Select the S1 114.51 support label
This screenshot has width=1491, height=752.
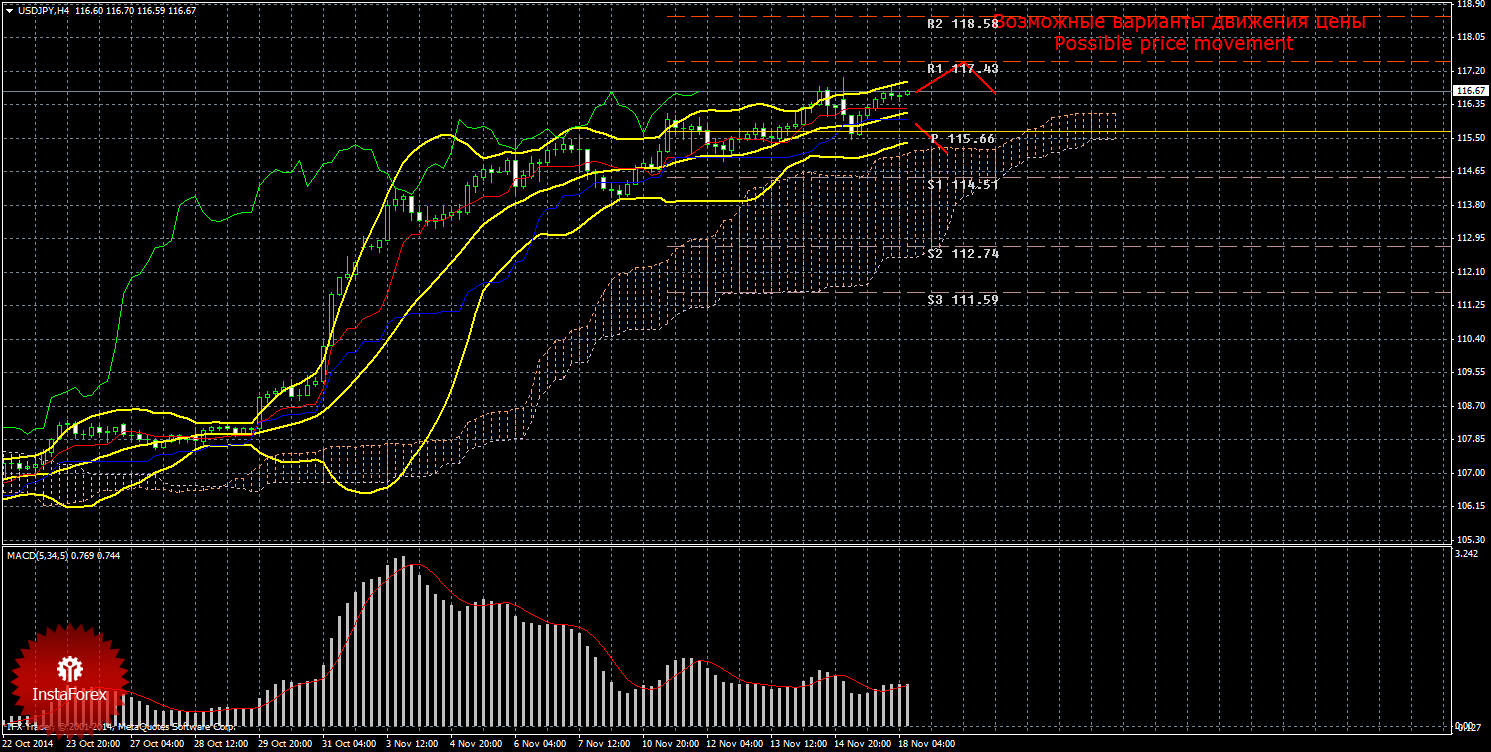[x=962, y=184]
